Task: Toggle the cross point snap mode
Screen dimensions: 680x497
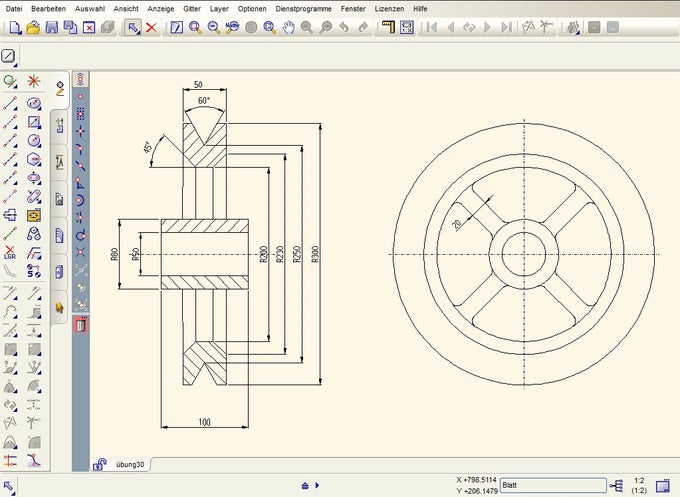Action: [x=81, y=131]
